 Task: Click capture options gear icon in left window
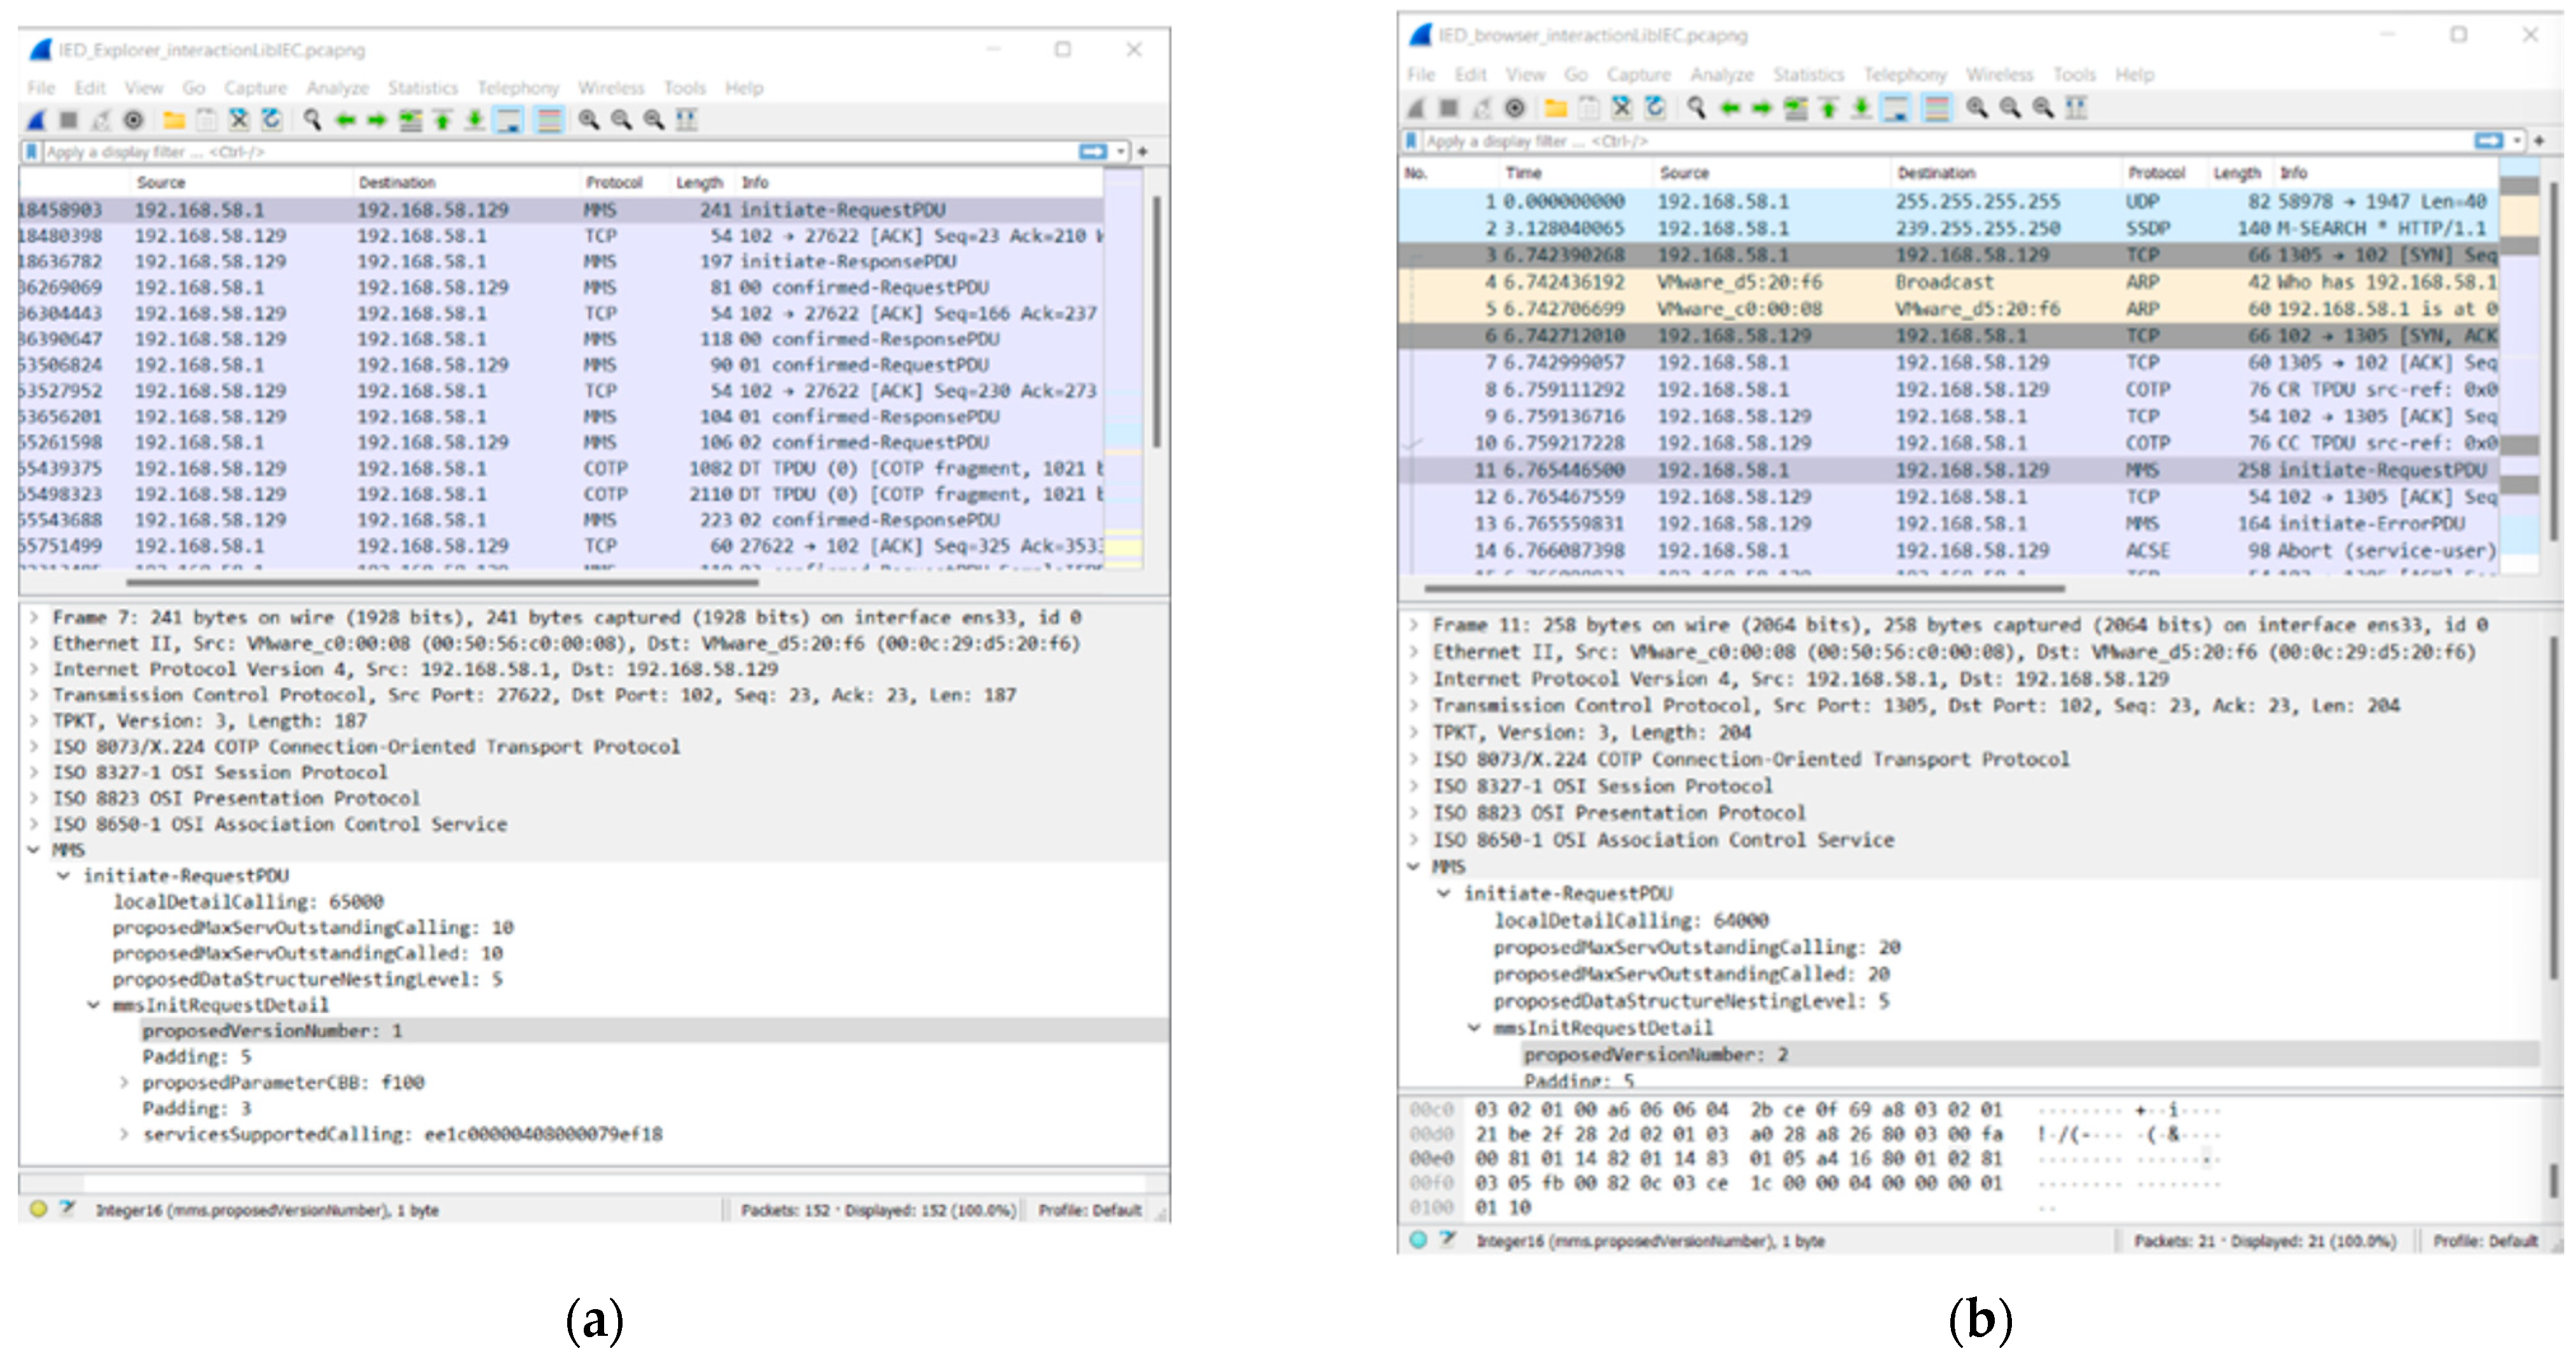133,121
